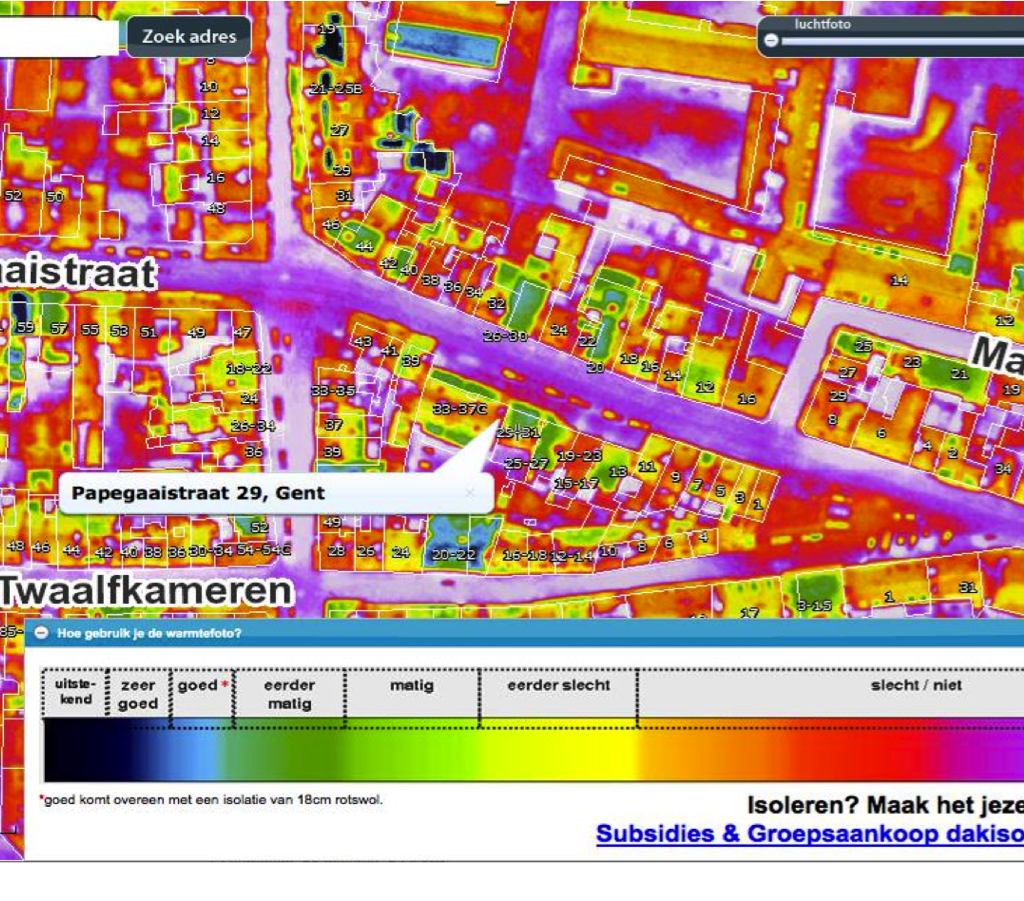Click the 'eerder slecht' legend label

[x=558, y=685]
